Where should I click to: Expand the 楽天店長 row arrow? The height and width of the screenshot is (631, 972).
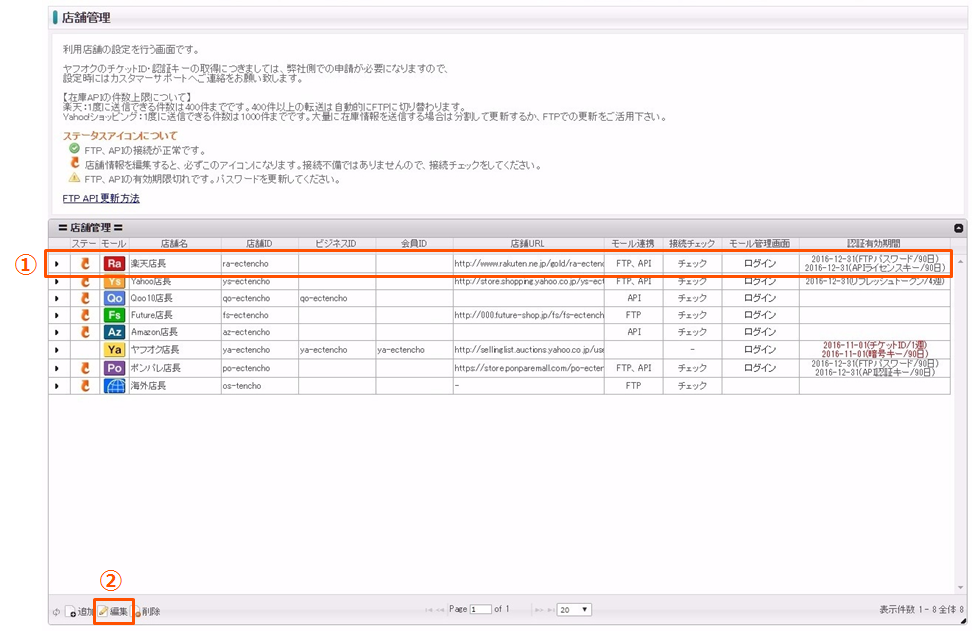(56, 264)
